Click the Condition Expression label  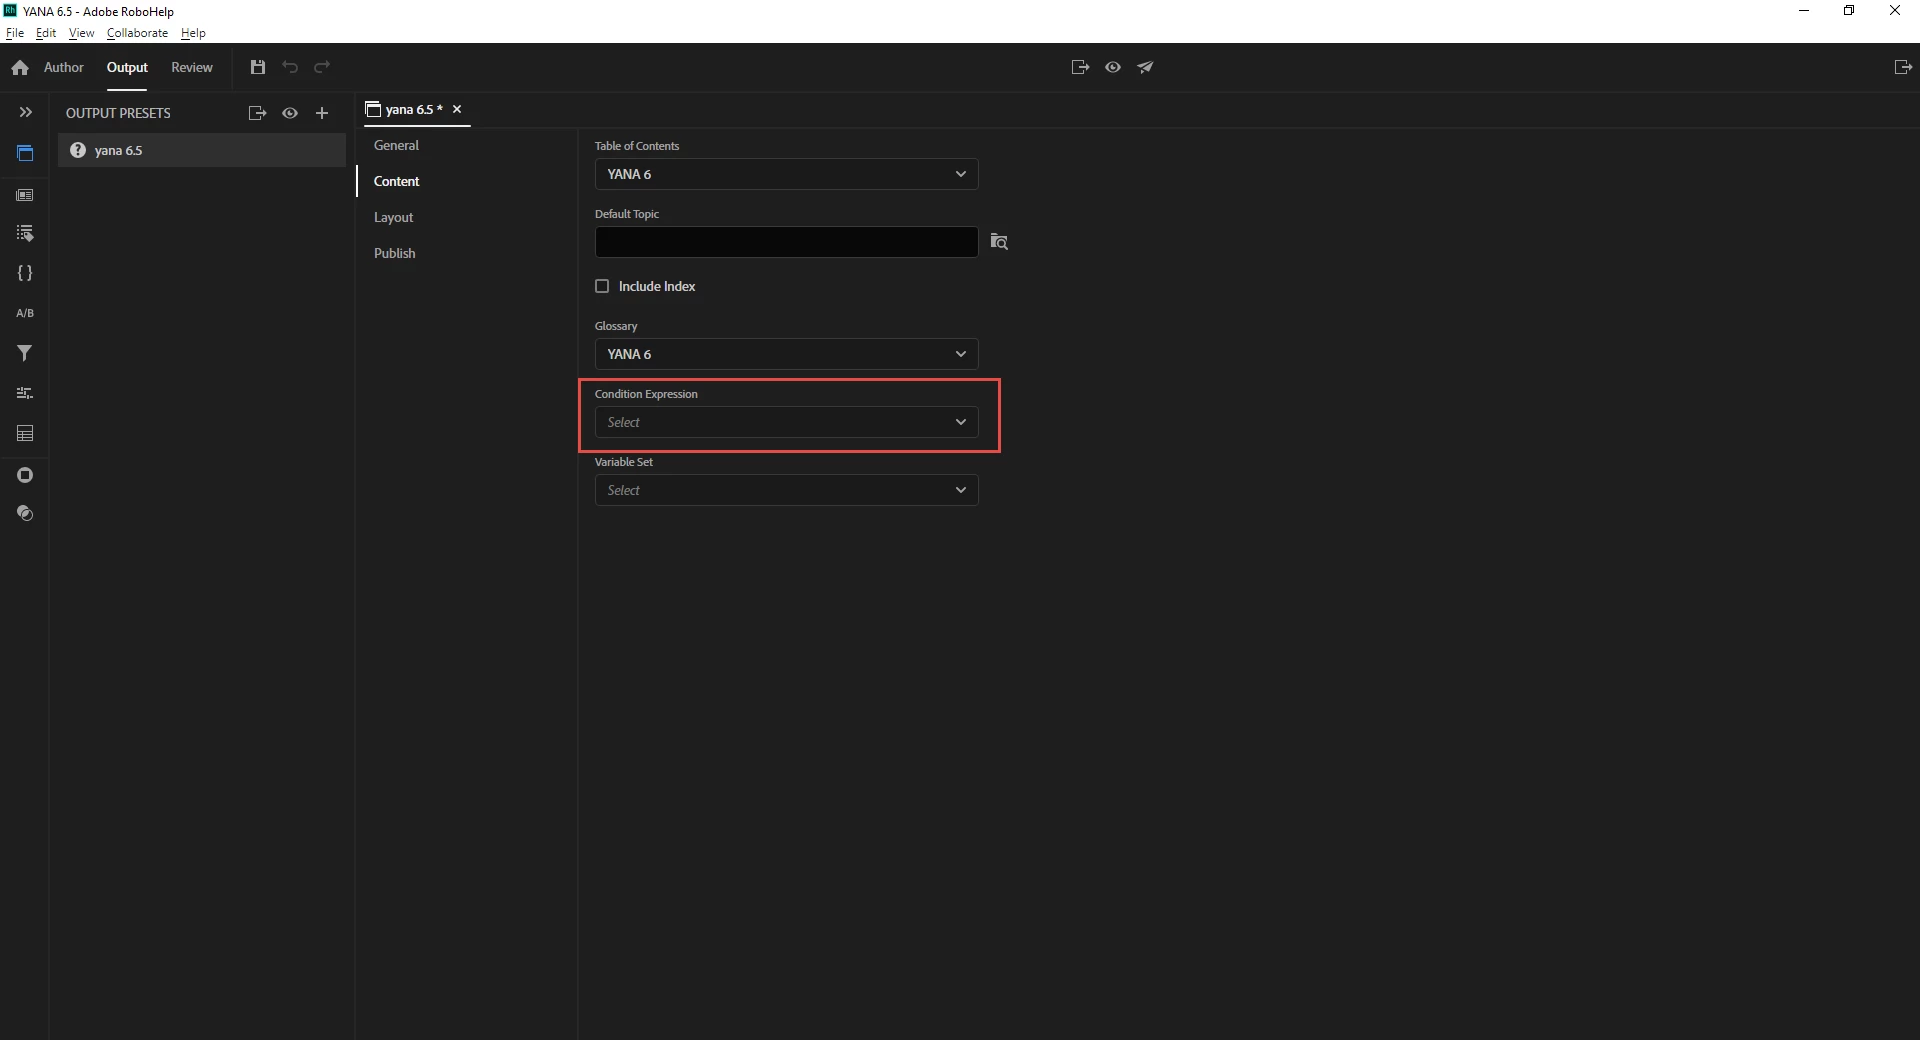tap(646, 394)
